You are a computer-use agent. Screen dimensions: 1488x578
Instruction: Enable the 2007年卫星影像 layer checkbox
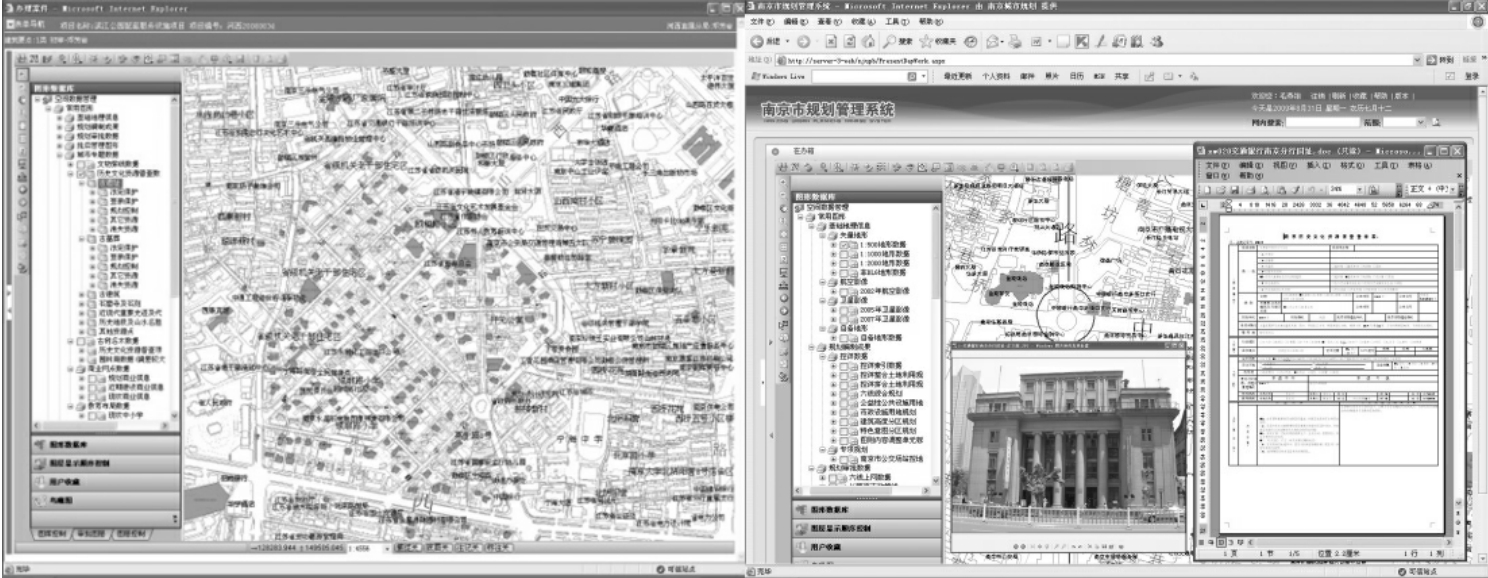[846, 319]
